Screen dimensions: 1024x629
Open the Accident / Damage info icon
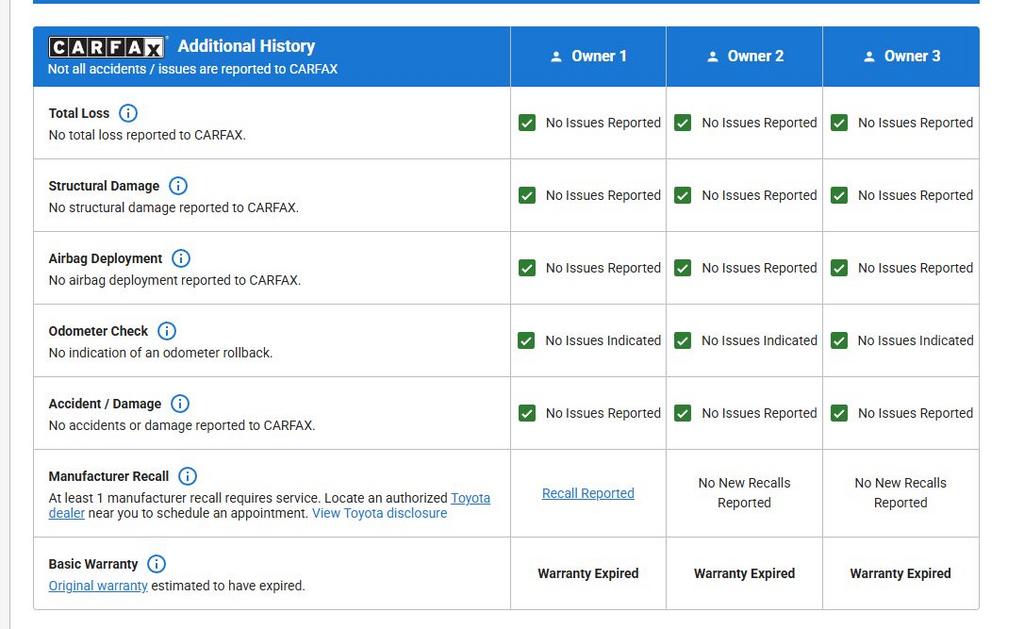pyautogui.click(x=180, y=404)
